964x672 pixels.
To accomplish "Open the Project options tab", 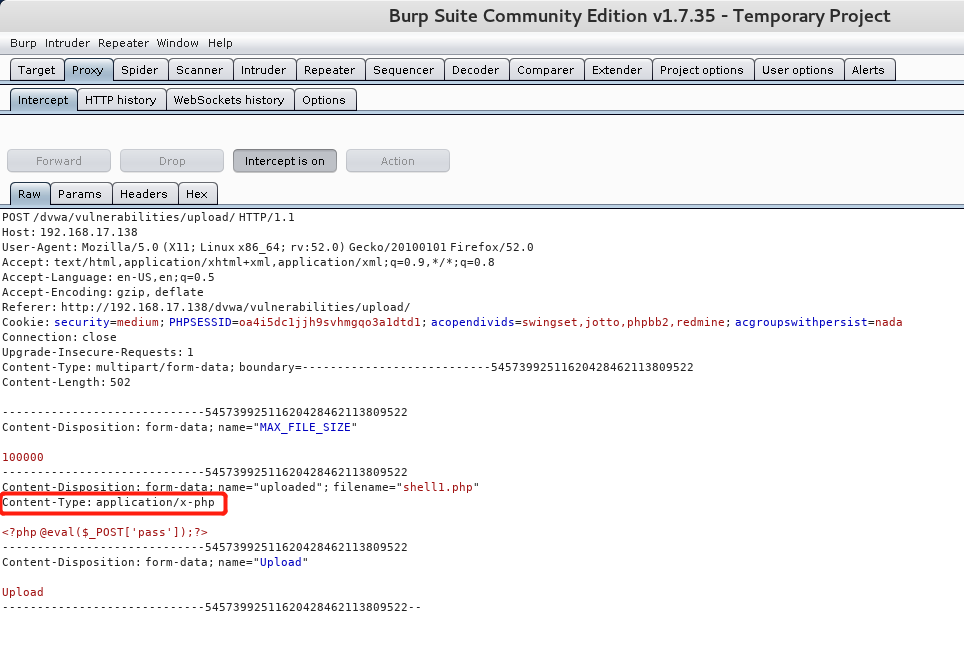I will [x=701, y=70].
